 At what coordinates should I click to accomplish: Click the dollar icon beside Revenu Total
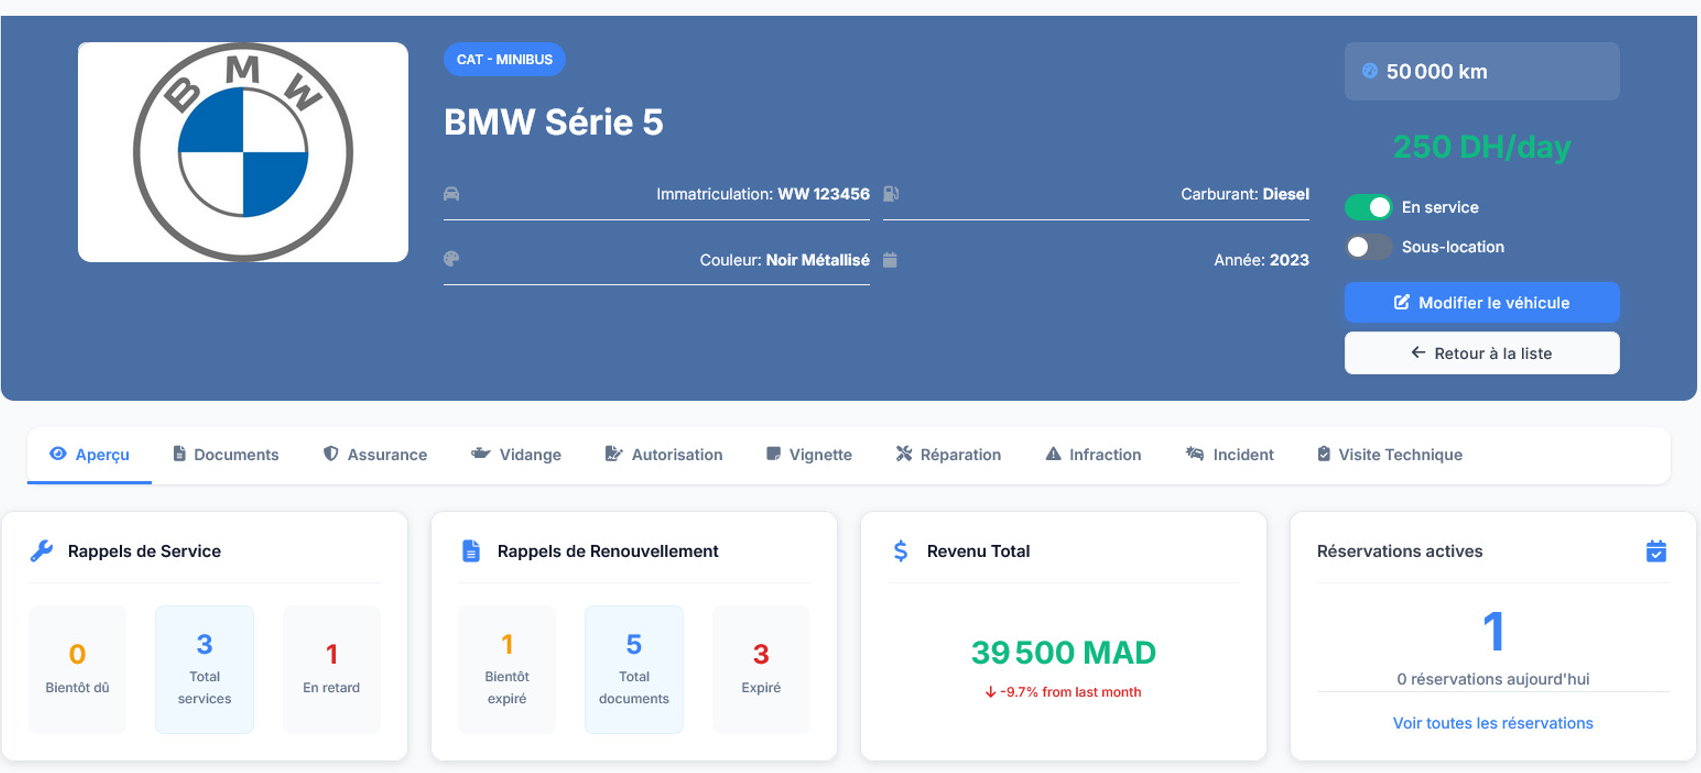900,551
